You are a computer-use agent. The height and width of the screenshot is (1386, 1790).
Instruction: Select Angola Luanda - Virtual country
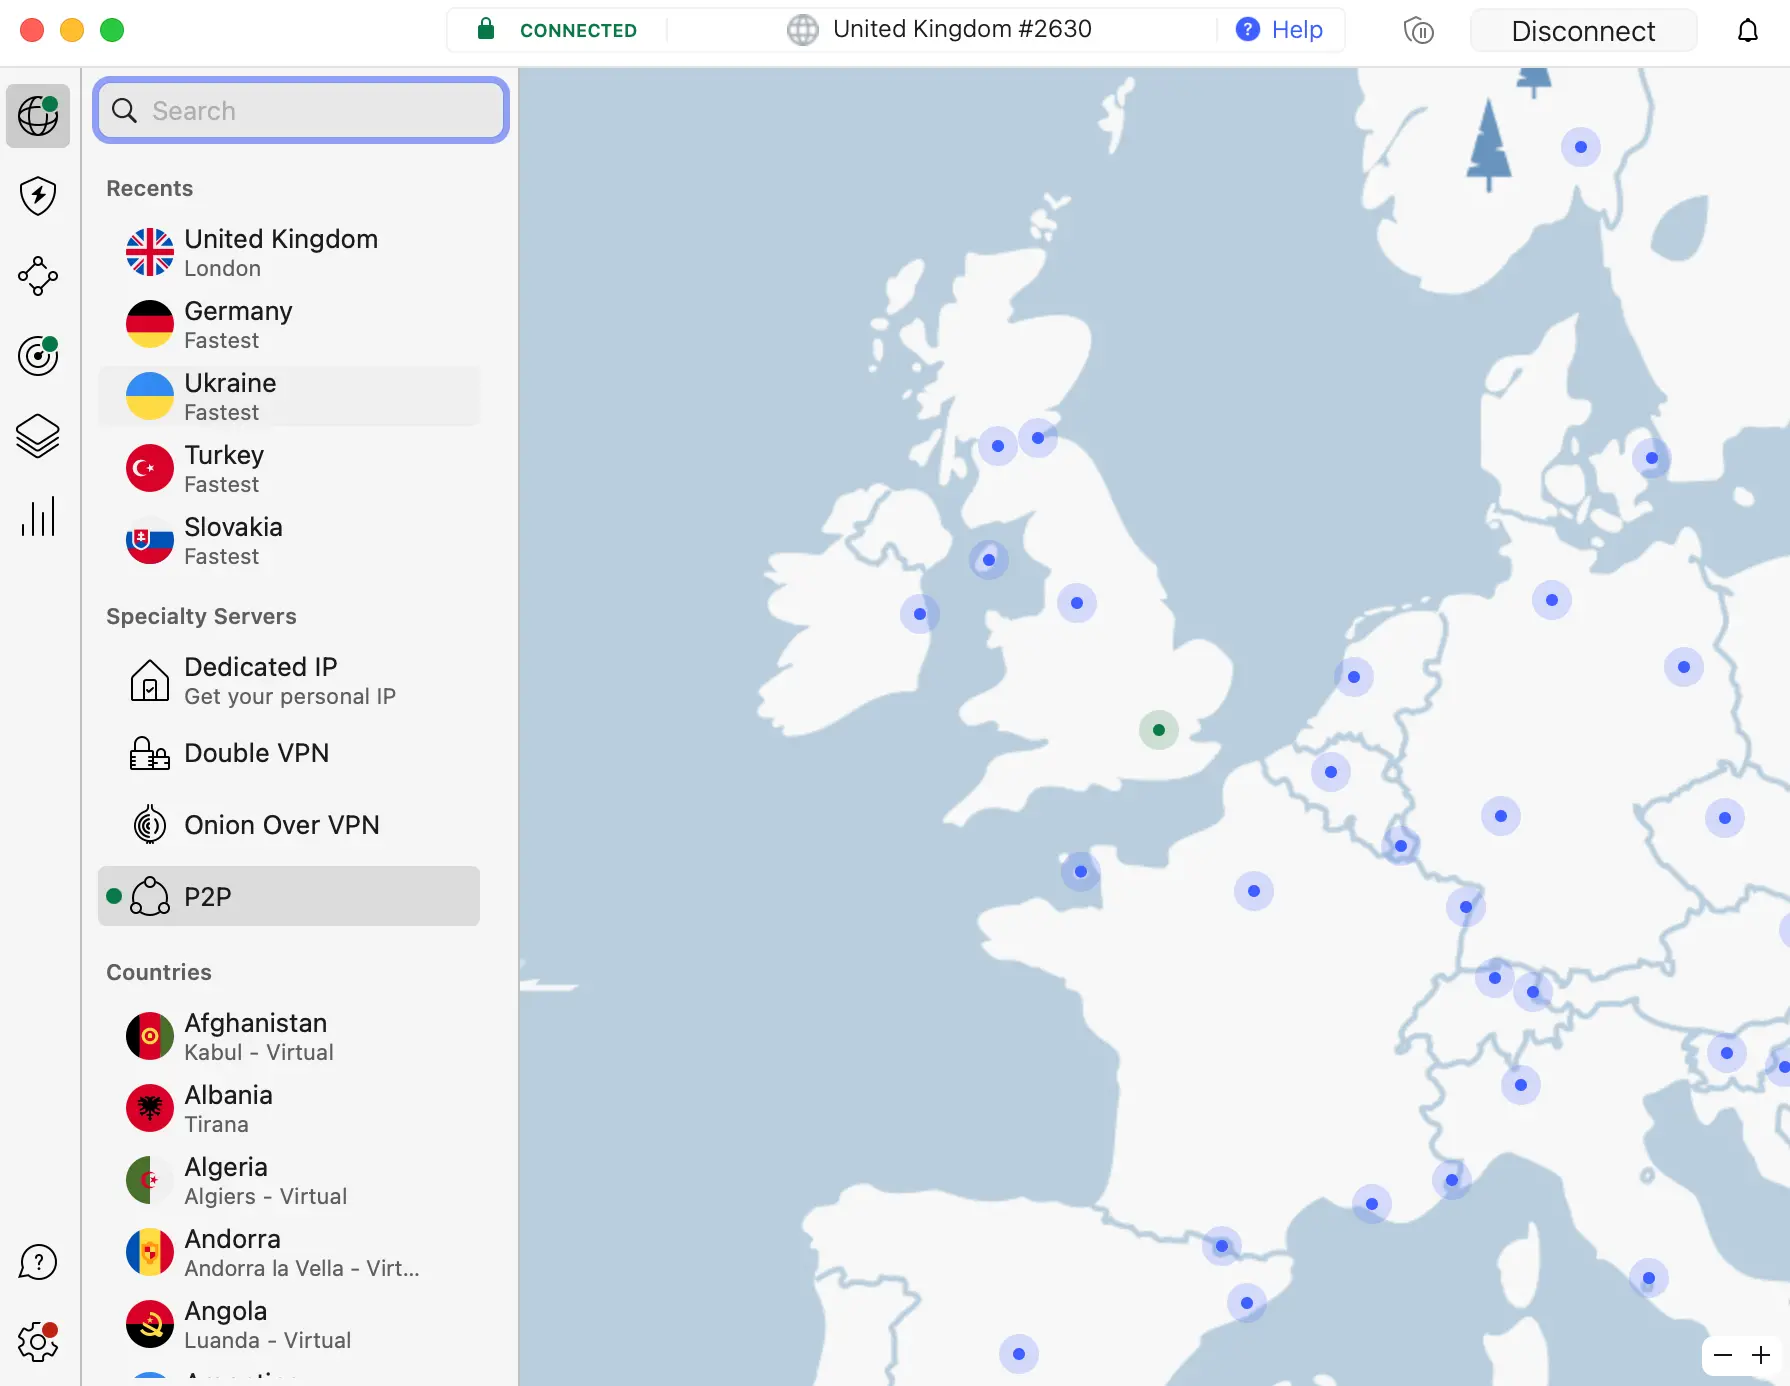(x=289, y=1324)
